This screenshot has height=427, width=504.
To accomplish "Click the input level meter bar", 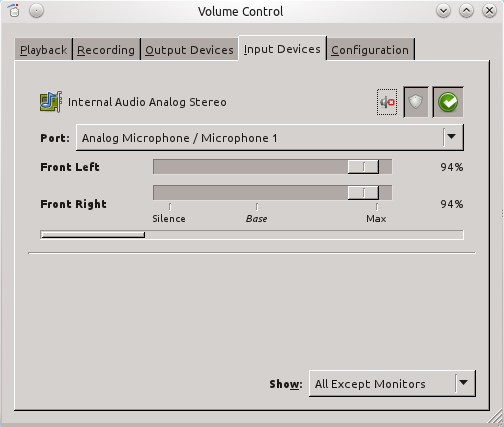I will (x=252, y=235).
